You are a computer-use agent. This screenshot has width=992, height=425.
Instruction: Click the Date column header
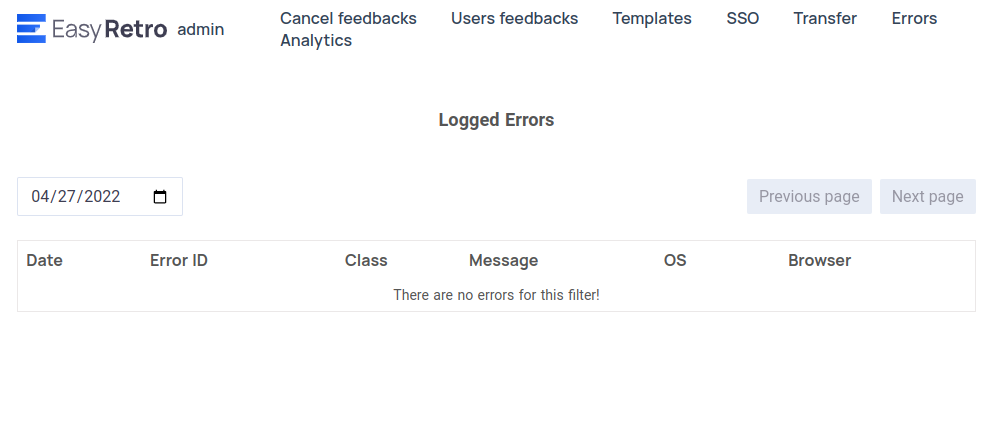coord(44,261)
